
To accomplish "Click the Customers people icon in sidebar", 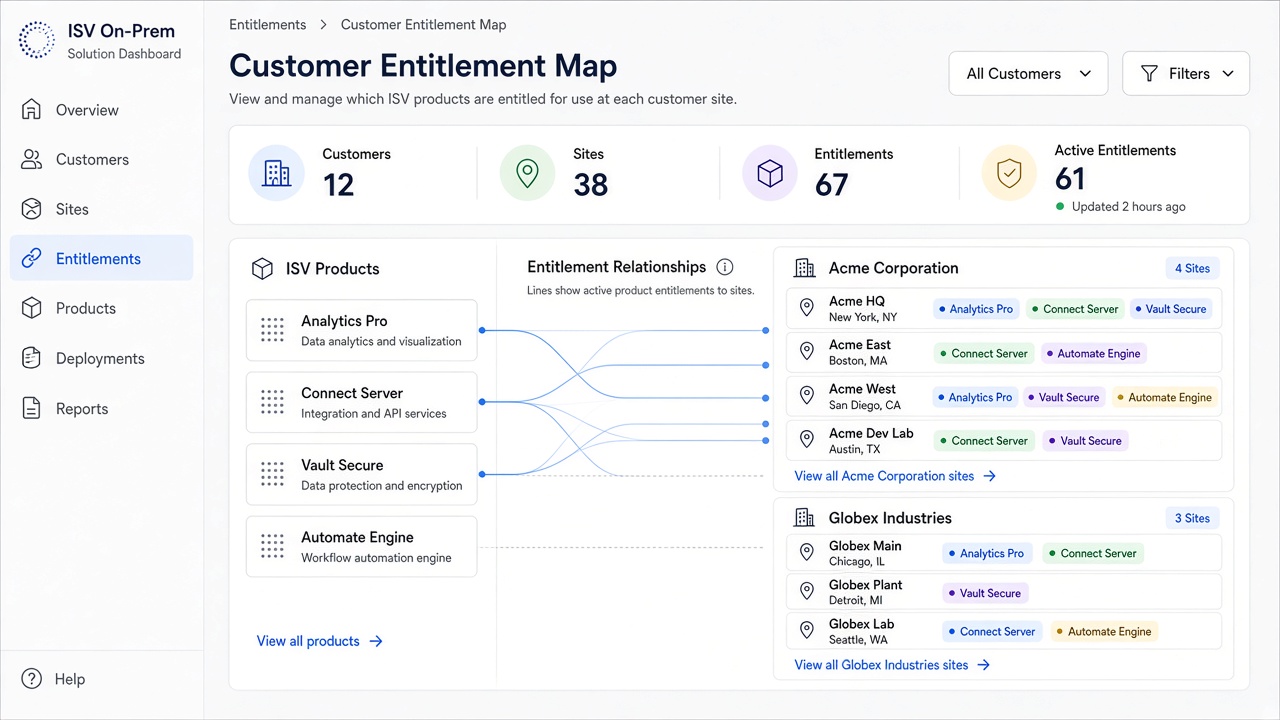I will pos(32,159).
